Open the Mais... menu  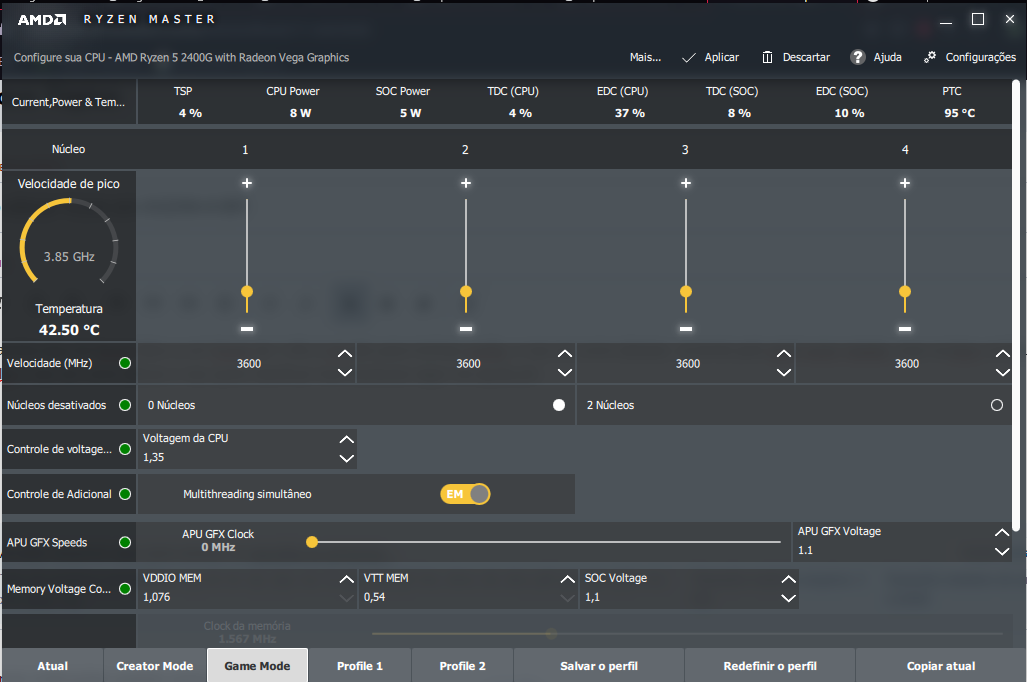tap(645, 58)
